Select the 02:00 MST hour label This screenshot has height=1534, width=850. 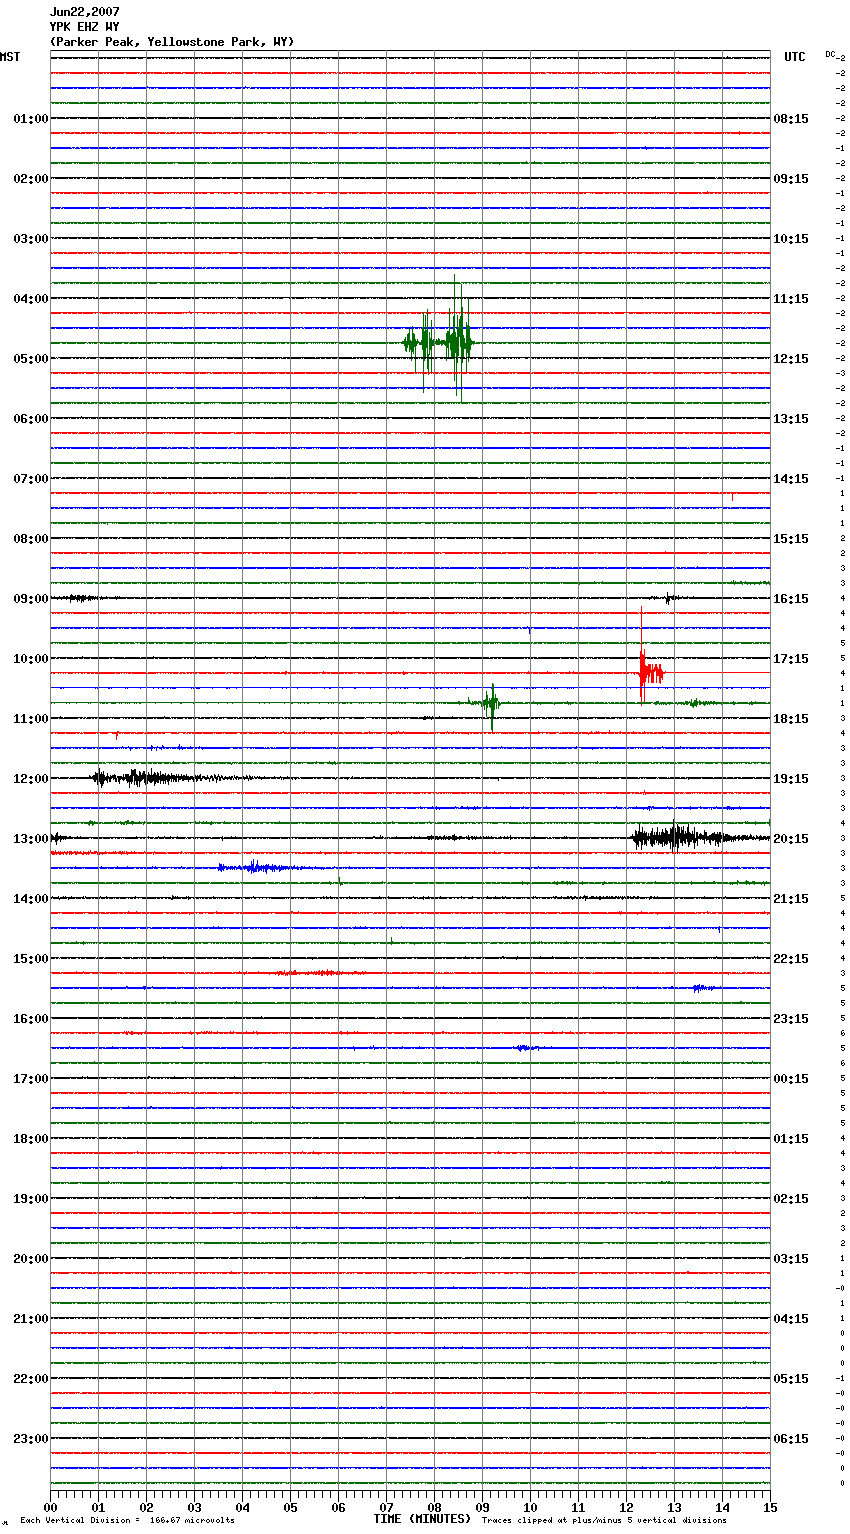[31, 179]
